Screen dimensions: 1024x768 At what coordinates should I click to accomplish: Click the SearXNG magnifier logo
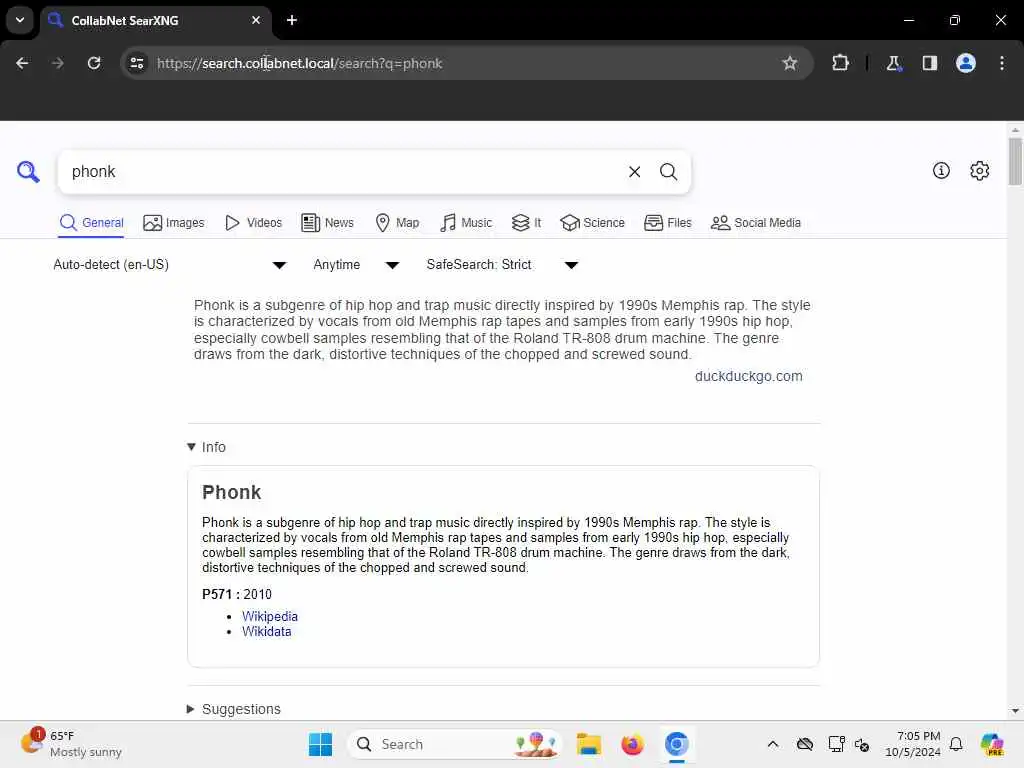click(28, 172)
